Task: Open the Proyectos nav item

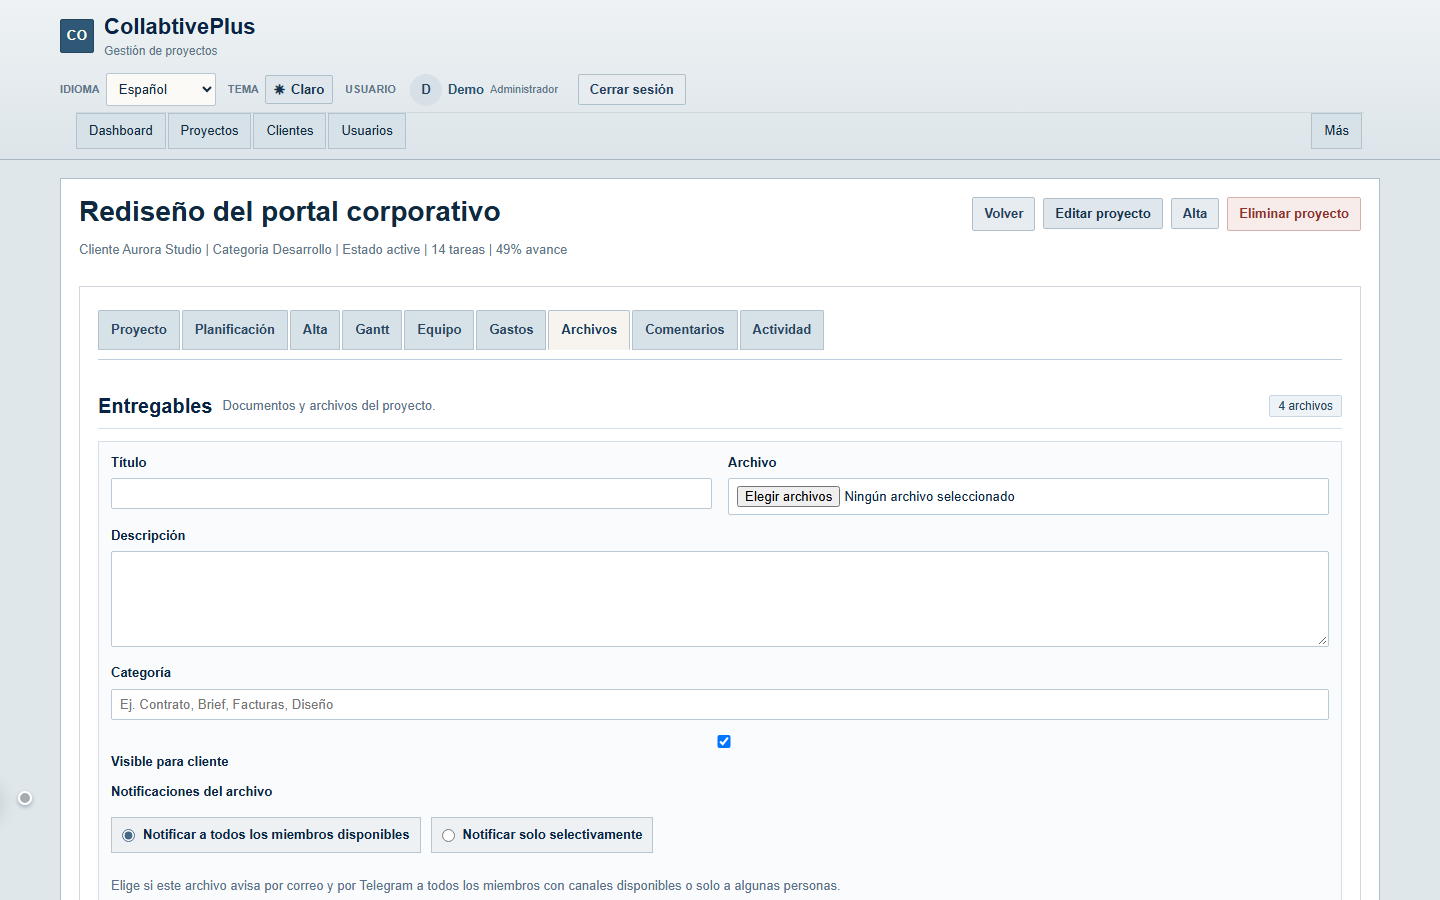Action: (x=210, y=131)
